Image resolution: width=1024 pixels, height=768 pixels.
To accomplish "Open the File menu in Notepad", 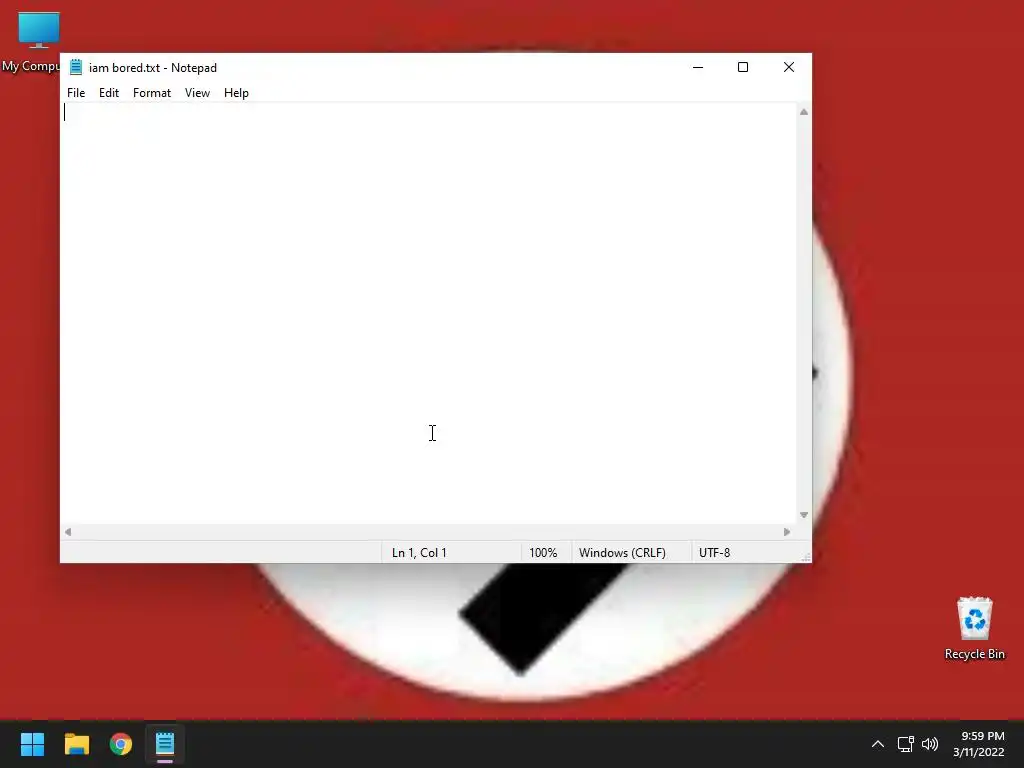I will coord(76,93).
